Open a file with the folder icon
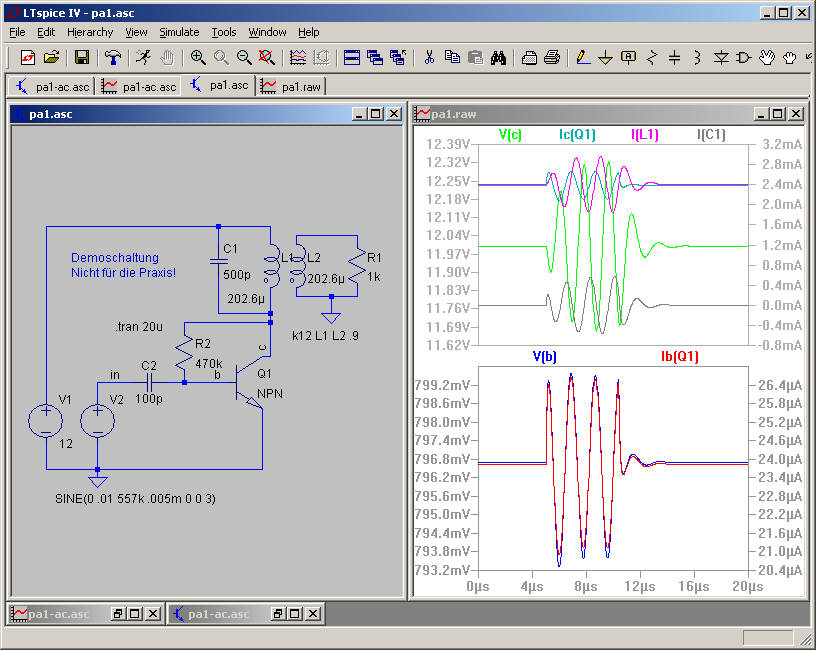The image size is (816, 650). 52,57
